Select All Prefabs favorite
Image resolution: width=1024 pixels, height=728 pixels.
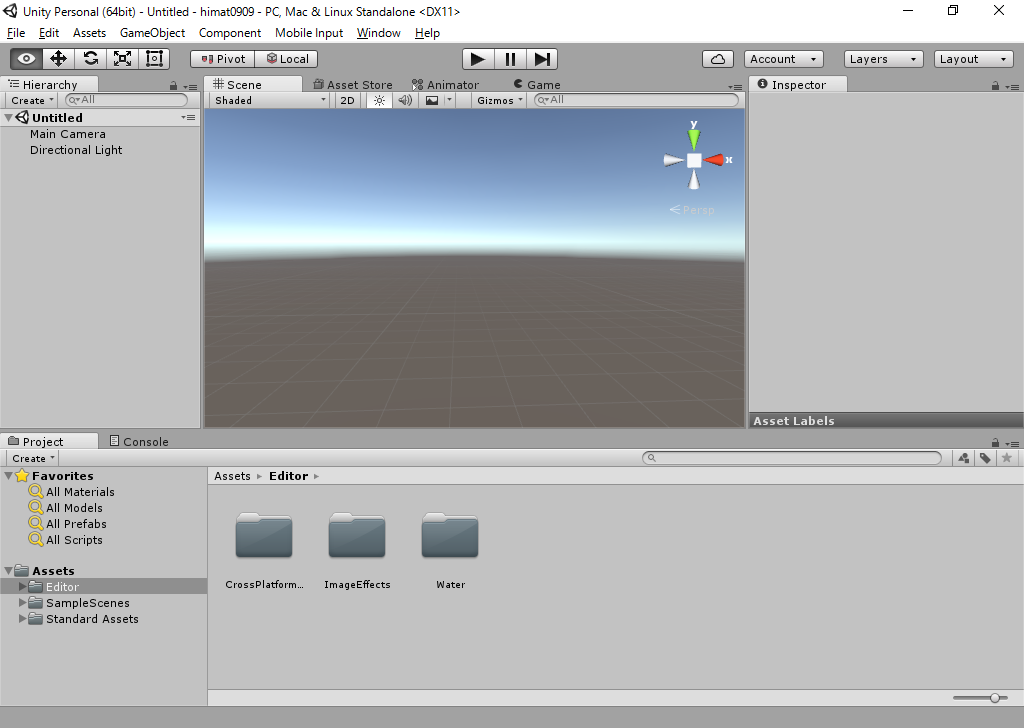[68, 524]
